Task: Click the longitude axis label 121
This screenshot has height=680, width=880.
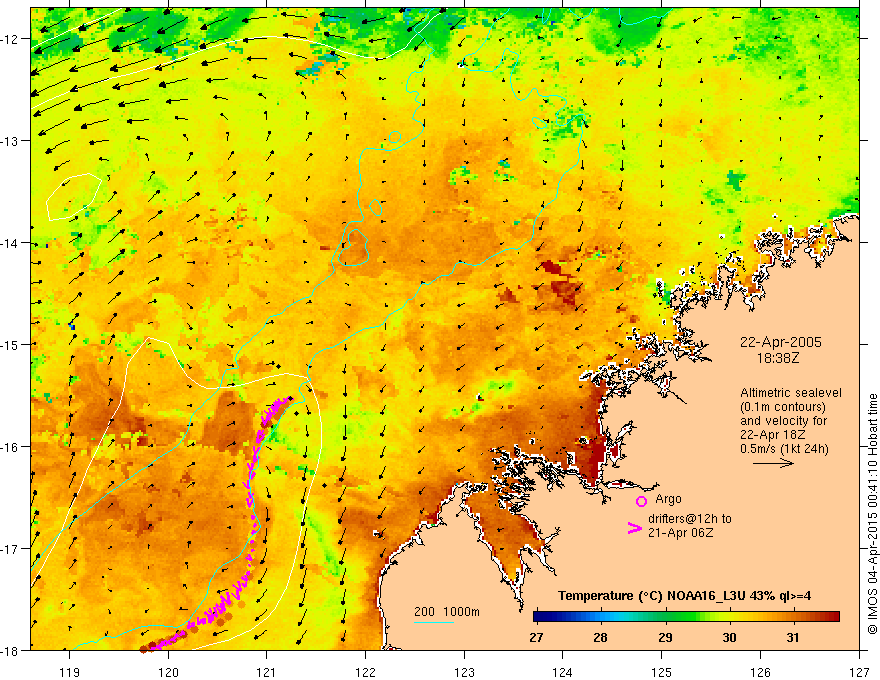Action: click(267, 672)
